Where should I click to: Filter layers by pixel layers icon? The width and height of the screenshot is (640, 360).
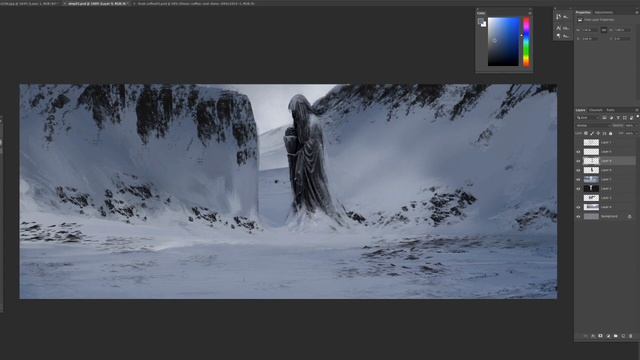(604, 118)
